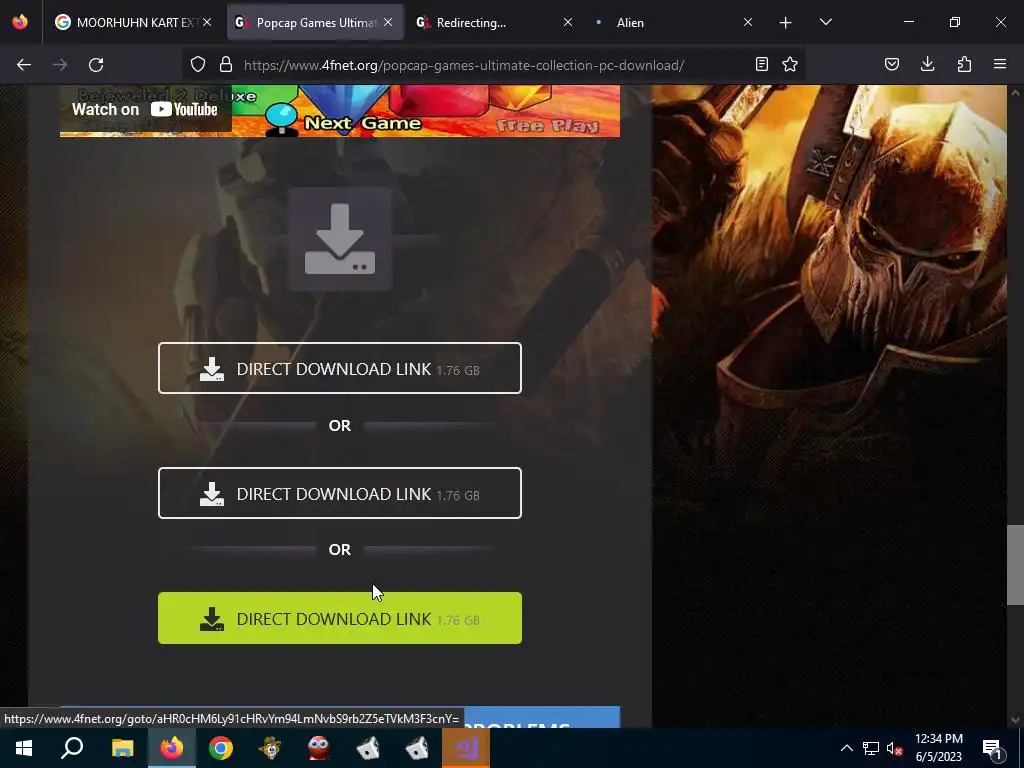This screenshot has width=1024, height=768.
Task: Select Firefox in the taskbar
Action: point(172,748)
